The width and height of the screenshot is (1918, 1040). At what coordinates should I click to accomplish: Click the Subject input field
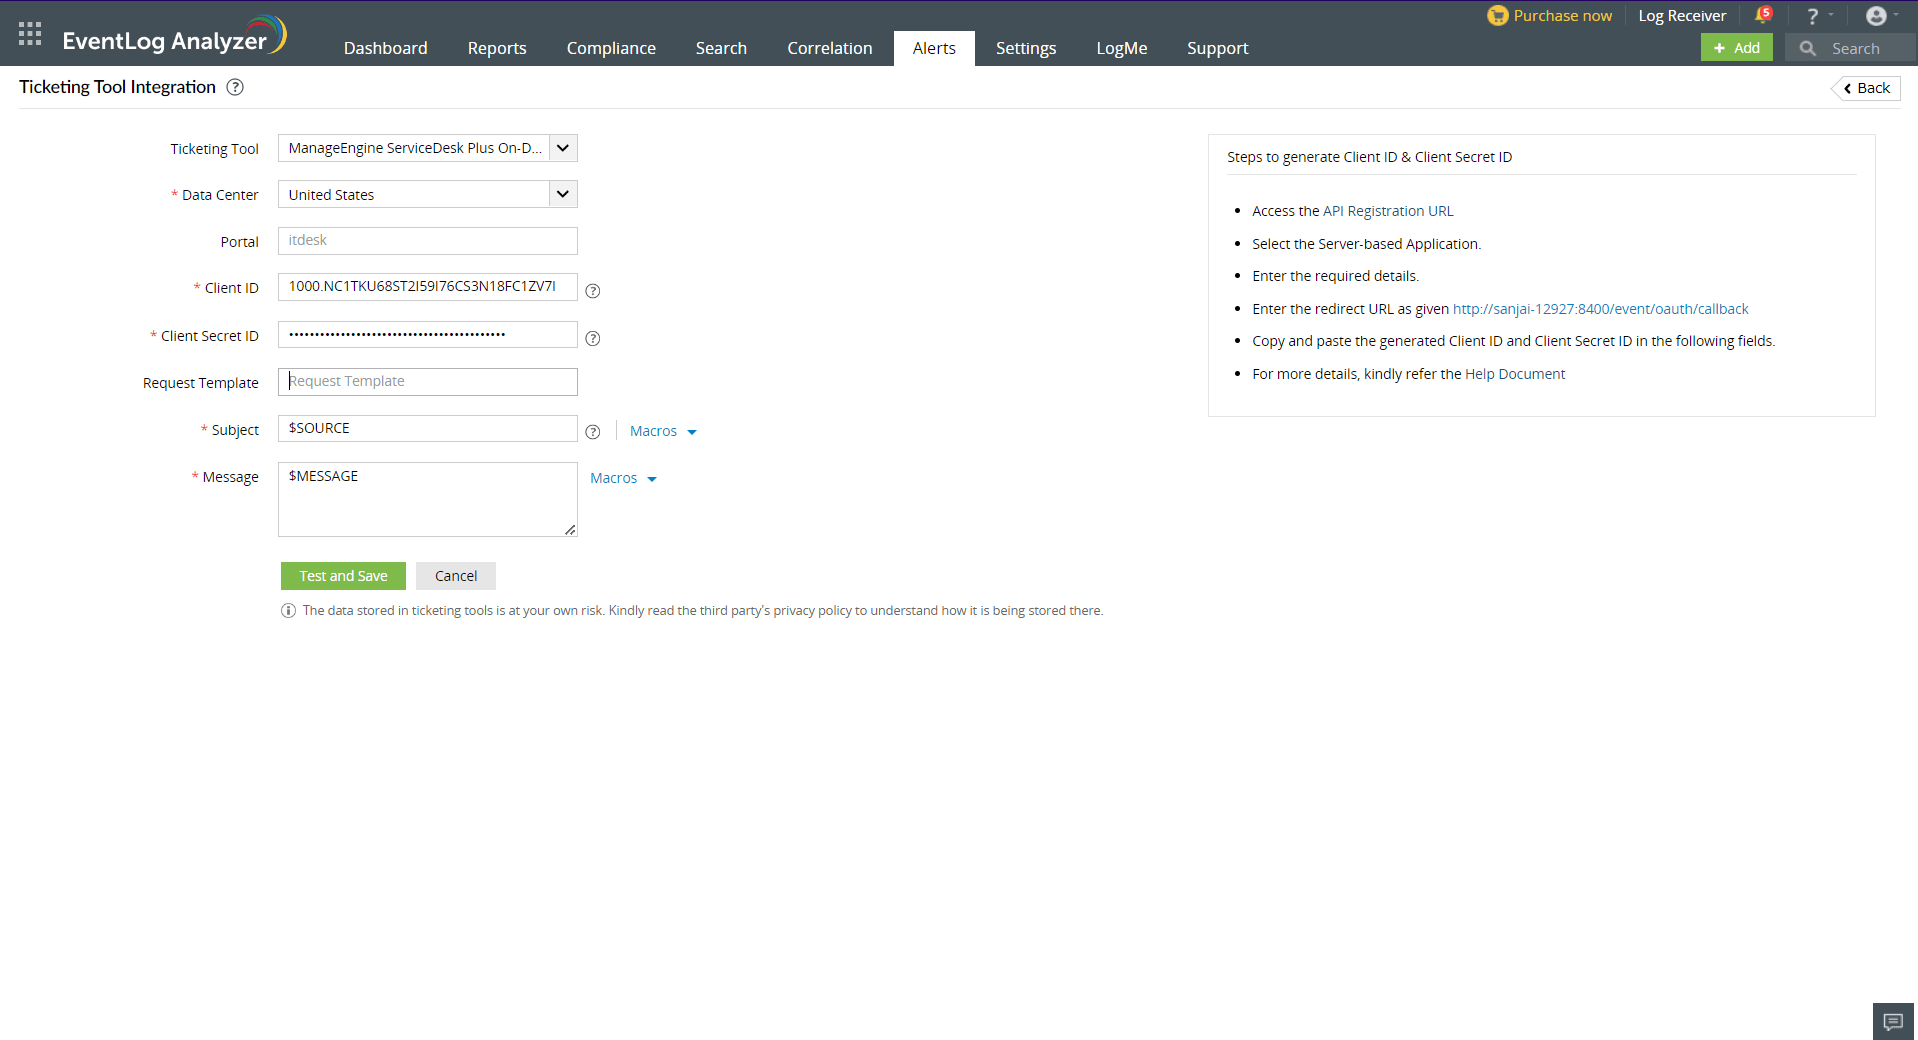coord(428,429)
